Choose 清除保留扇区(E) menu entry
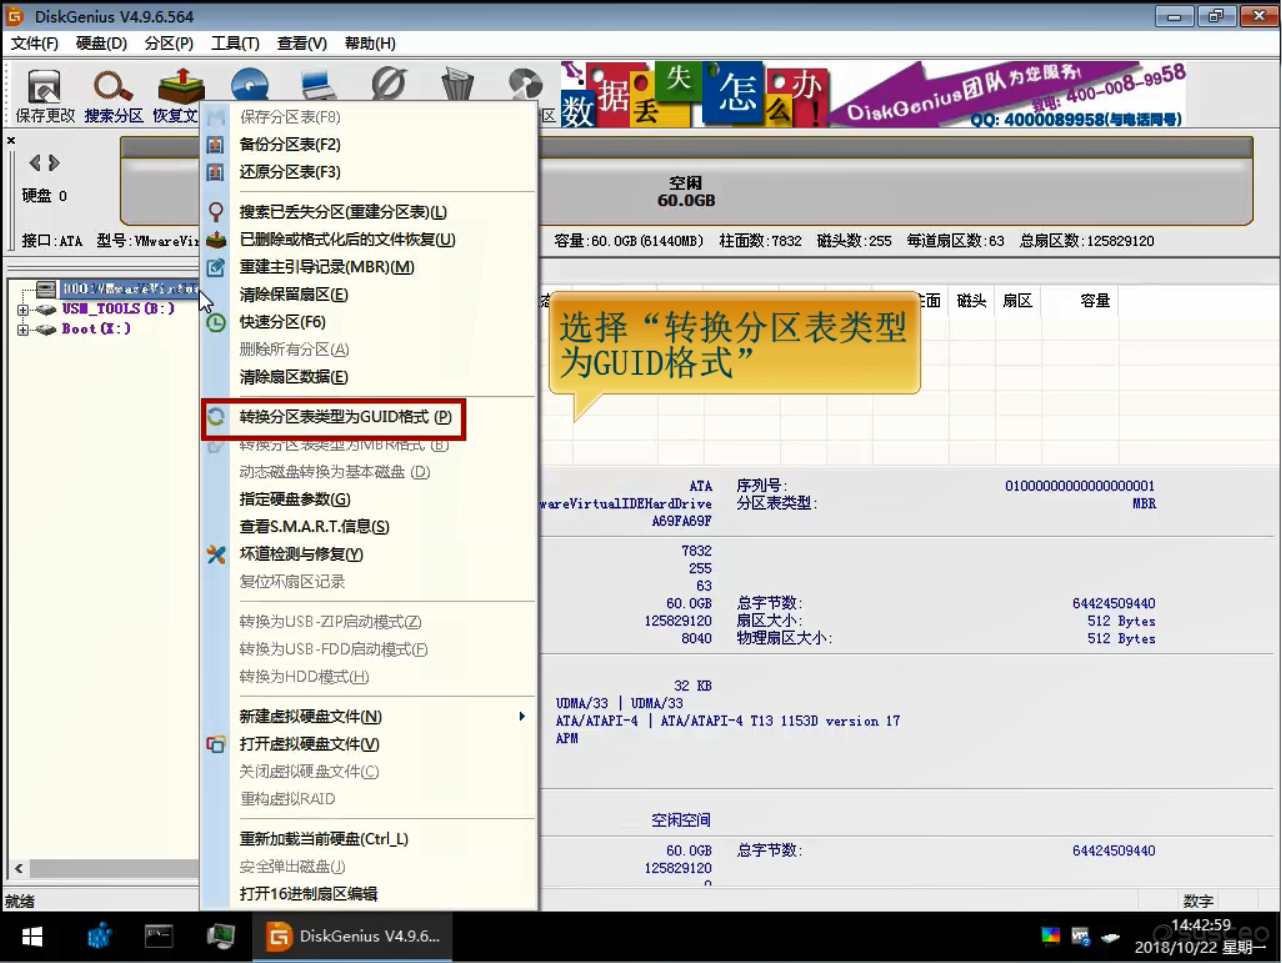1282x963 pixels. tap(369, 295)
